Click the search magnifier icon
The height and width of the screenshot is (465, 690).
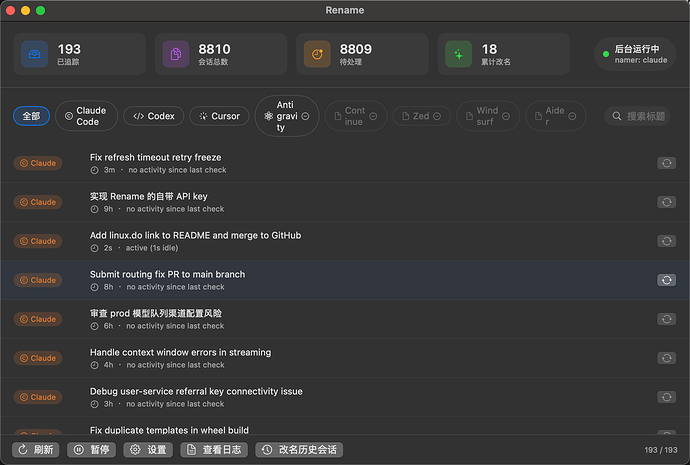coord(617,116)
